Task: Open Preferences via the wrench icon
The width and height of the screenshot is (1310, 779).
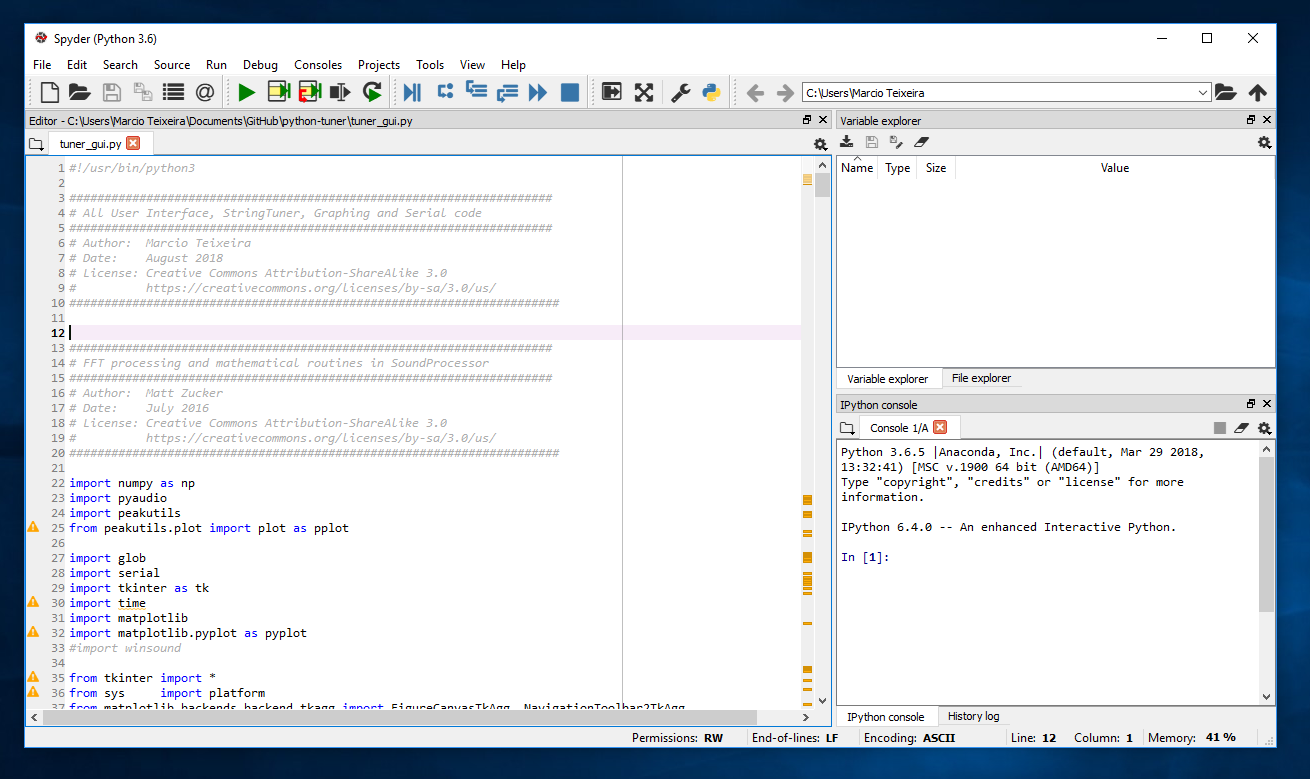Action: [680, 93]
